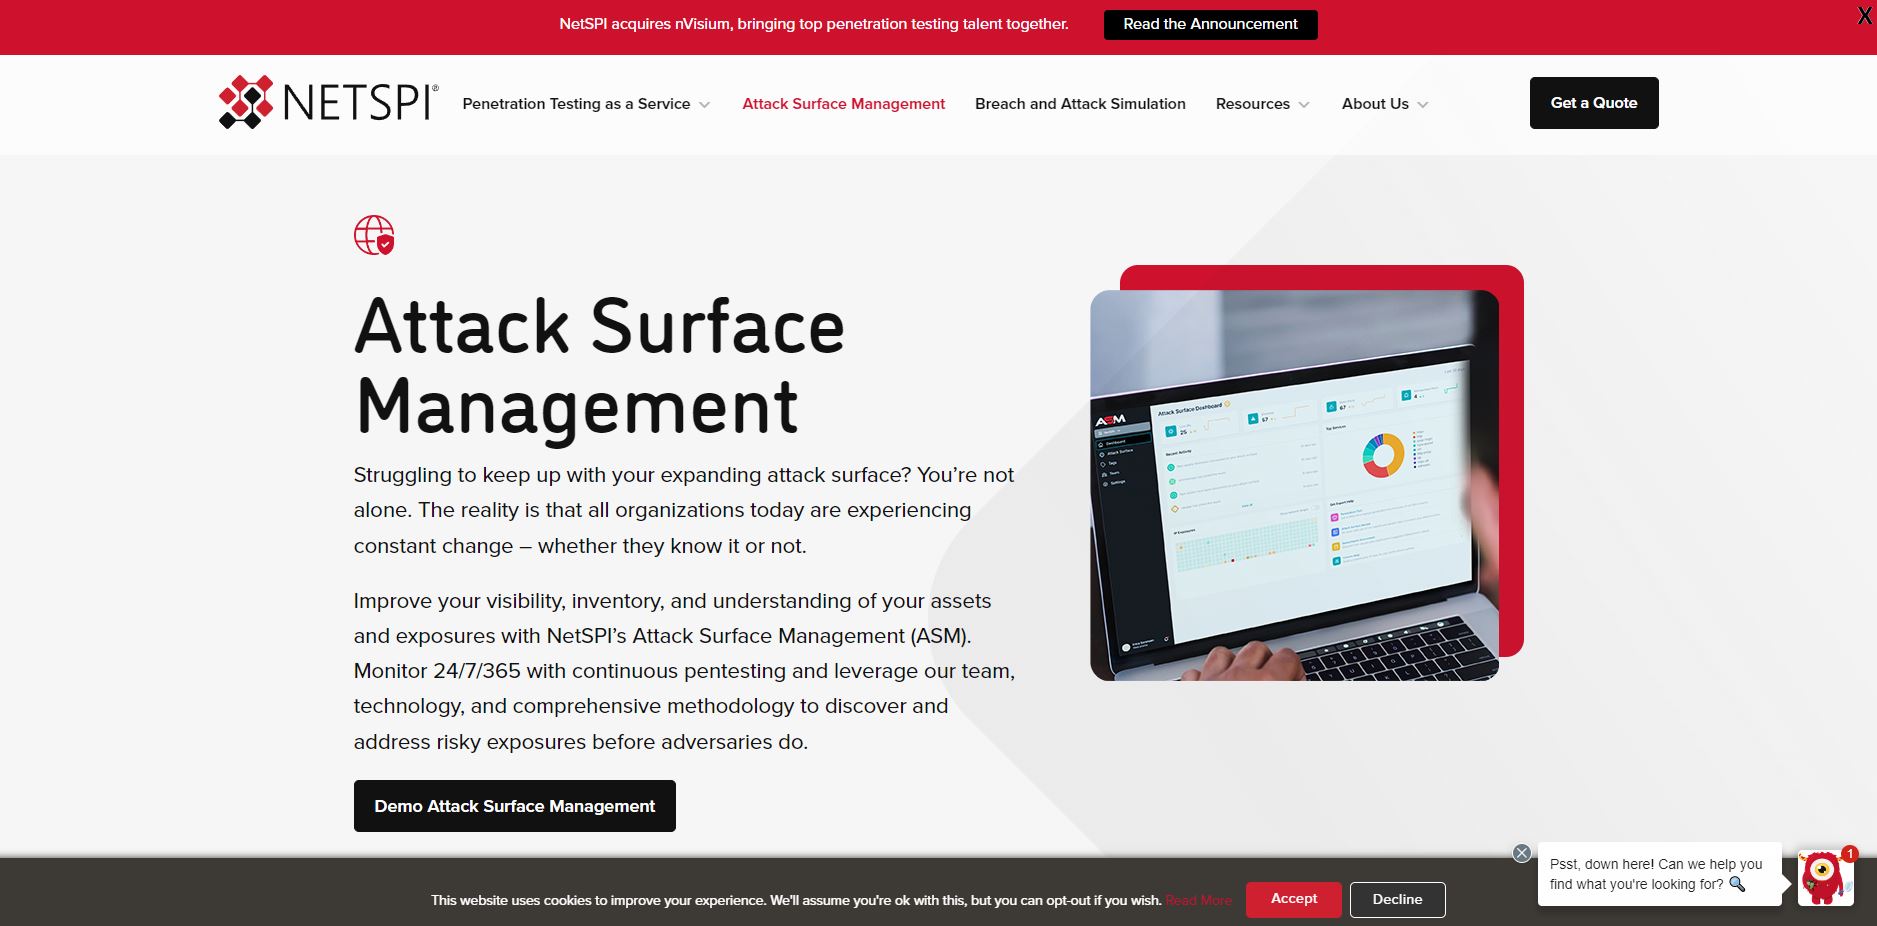Image resolution: width=1877 pixels, height=926 pixels.
Task: Open the Resources menu item
Action: click(x=1252, y=104)
